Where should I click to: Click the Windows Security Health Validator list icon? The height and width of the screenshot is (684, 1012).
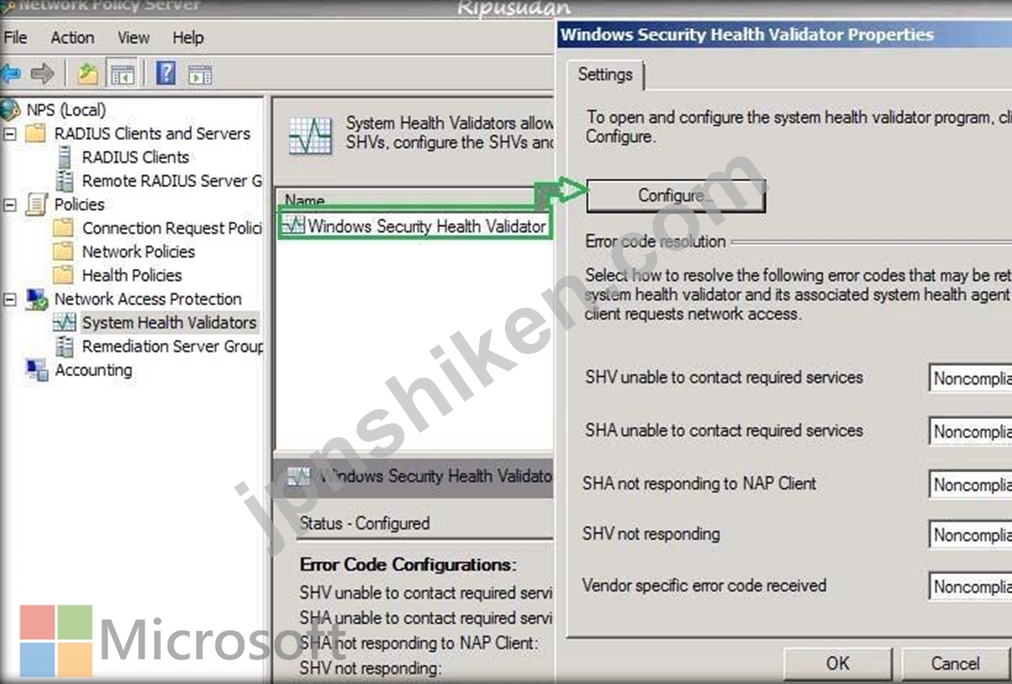(x=294, y=225)
